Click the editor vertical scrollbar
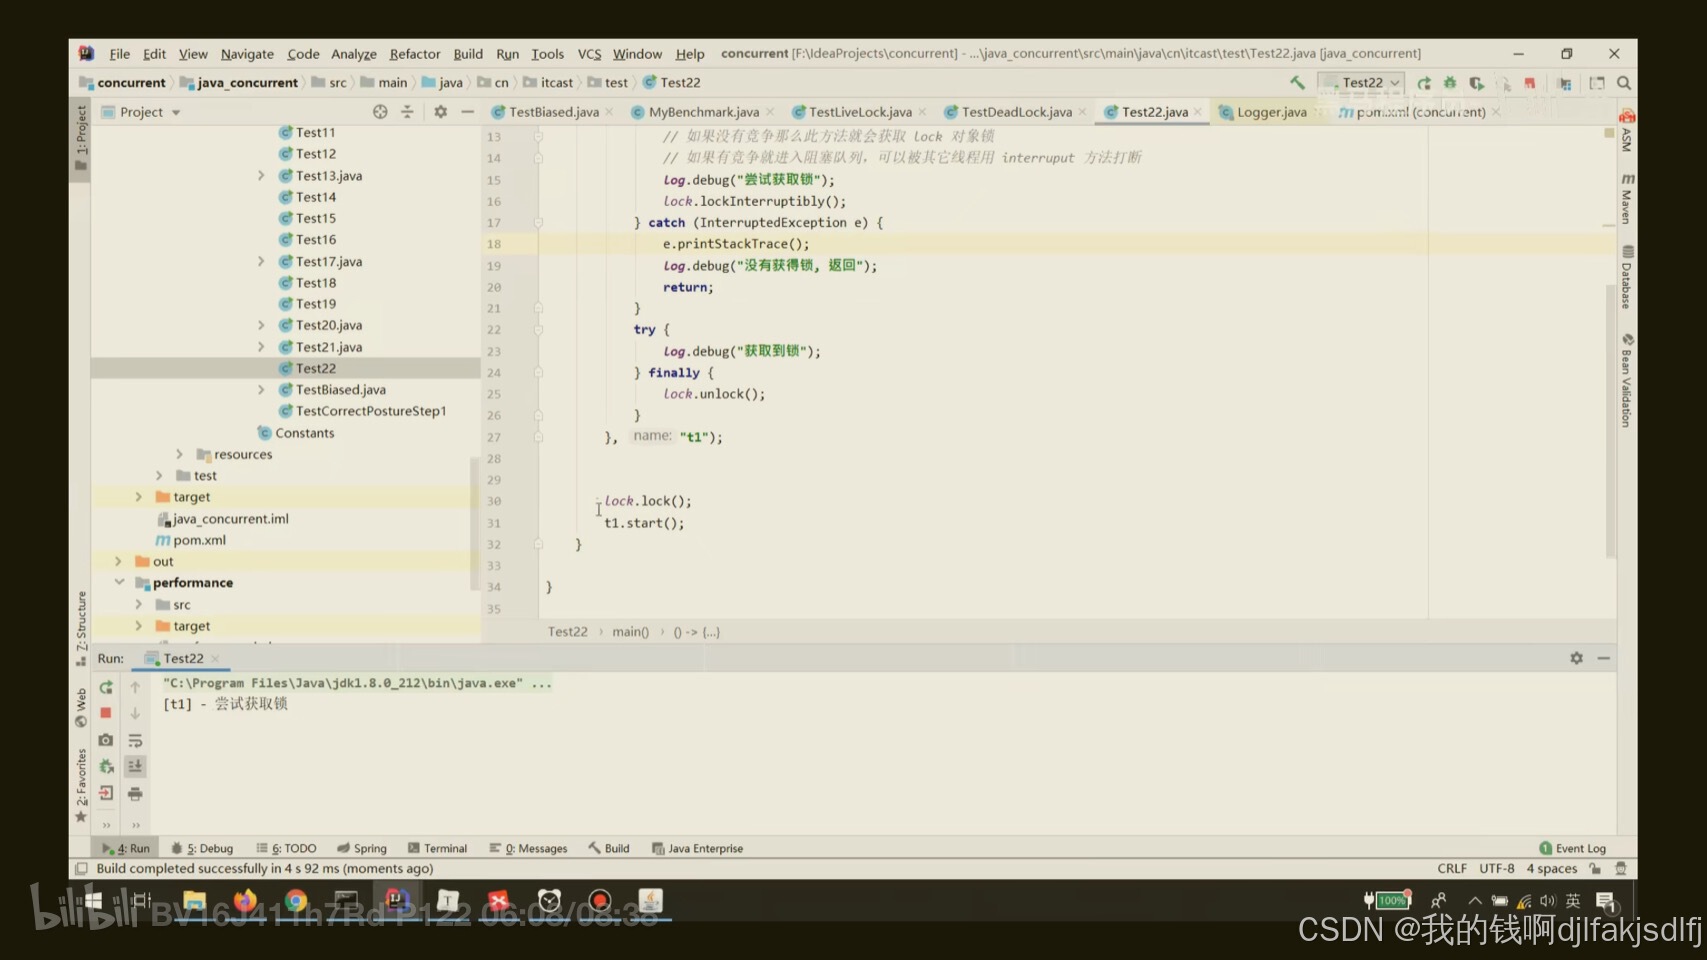1707x960 pixels. [1610, 420]
